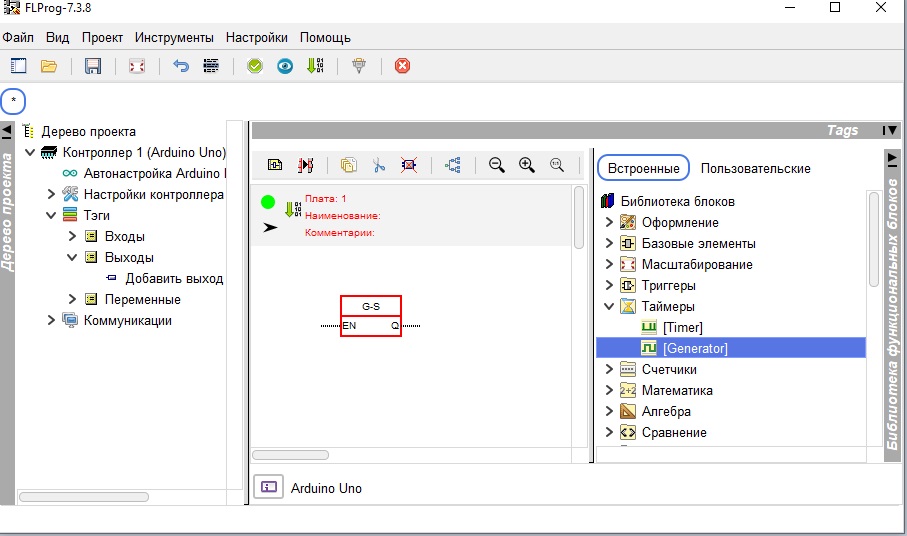Image resolution: width=907 pixels, height=536 pixels.
Task: Toggle the blue eye icon in the toolbar
Action: click(285, 66)
